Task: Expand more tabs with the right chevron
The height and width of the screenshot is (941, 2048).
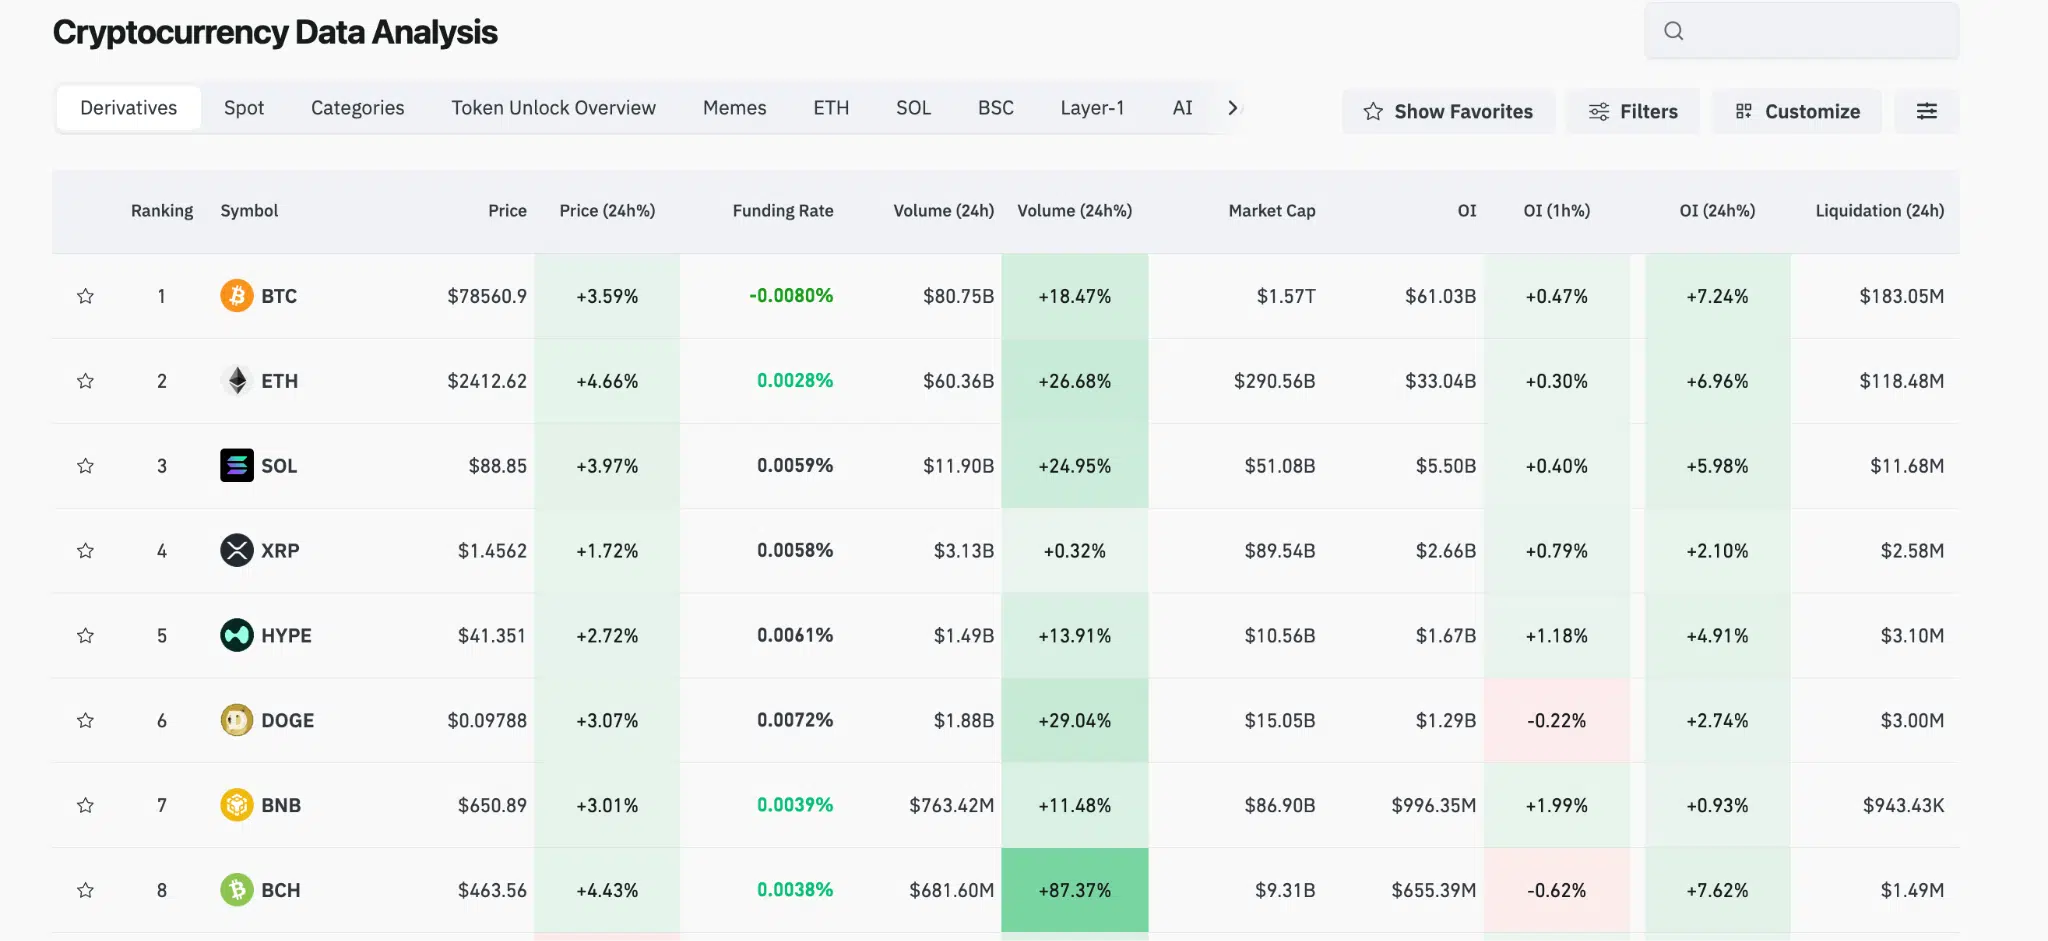Action: pyautogui.click(x=1234, y=107)
